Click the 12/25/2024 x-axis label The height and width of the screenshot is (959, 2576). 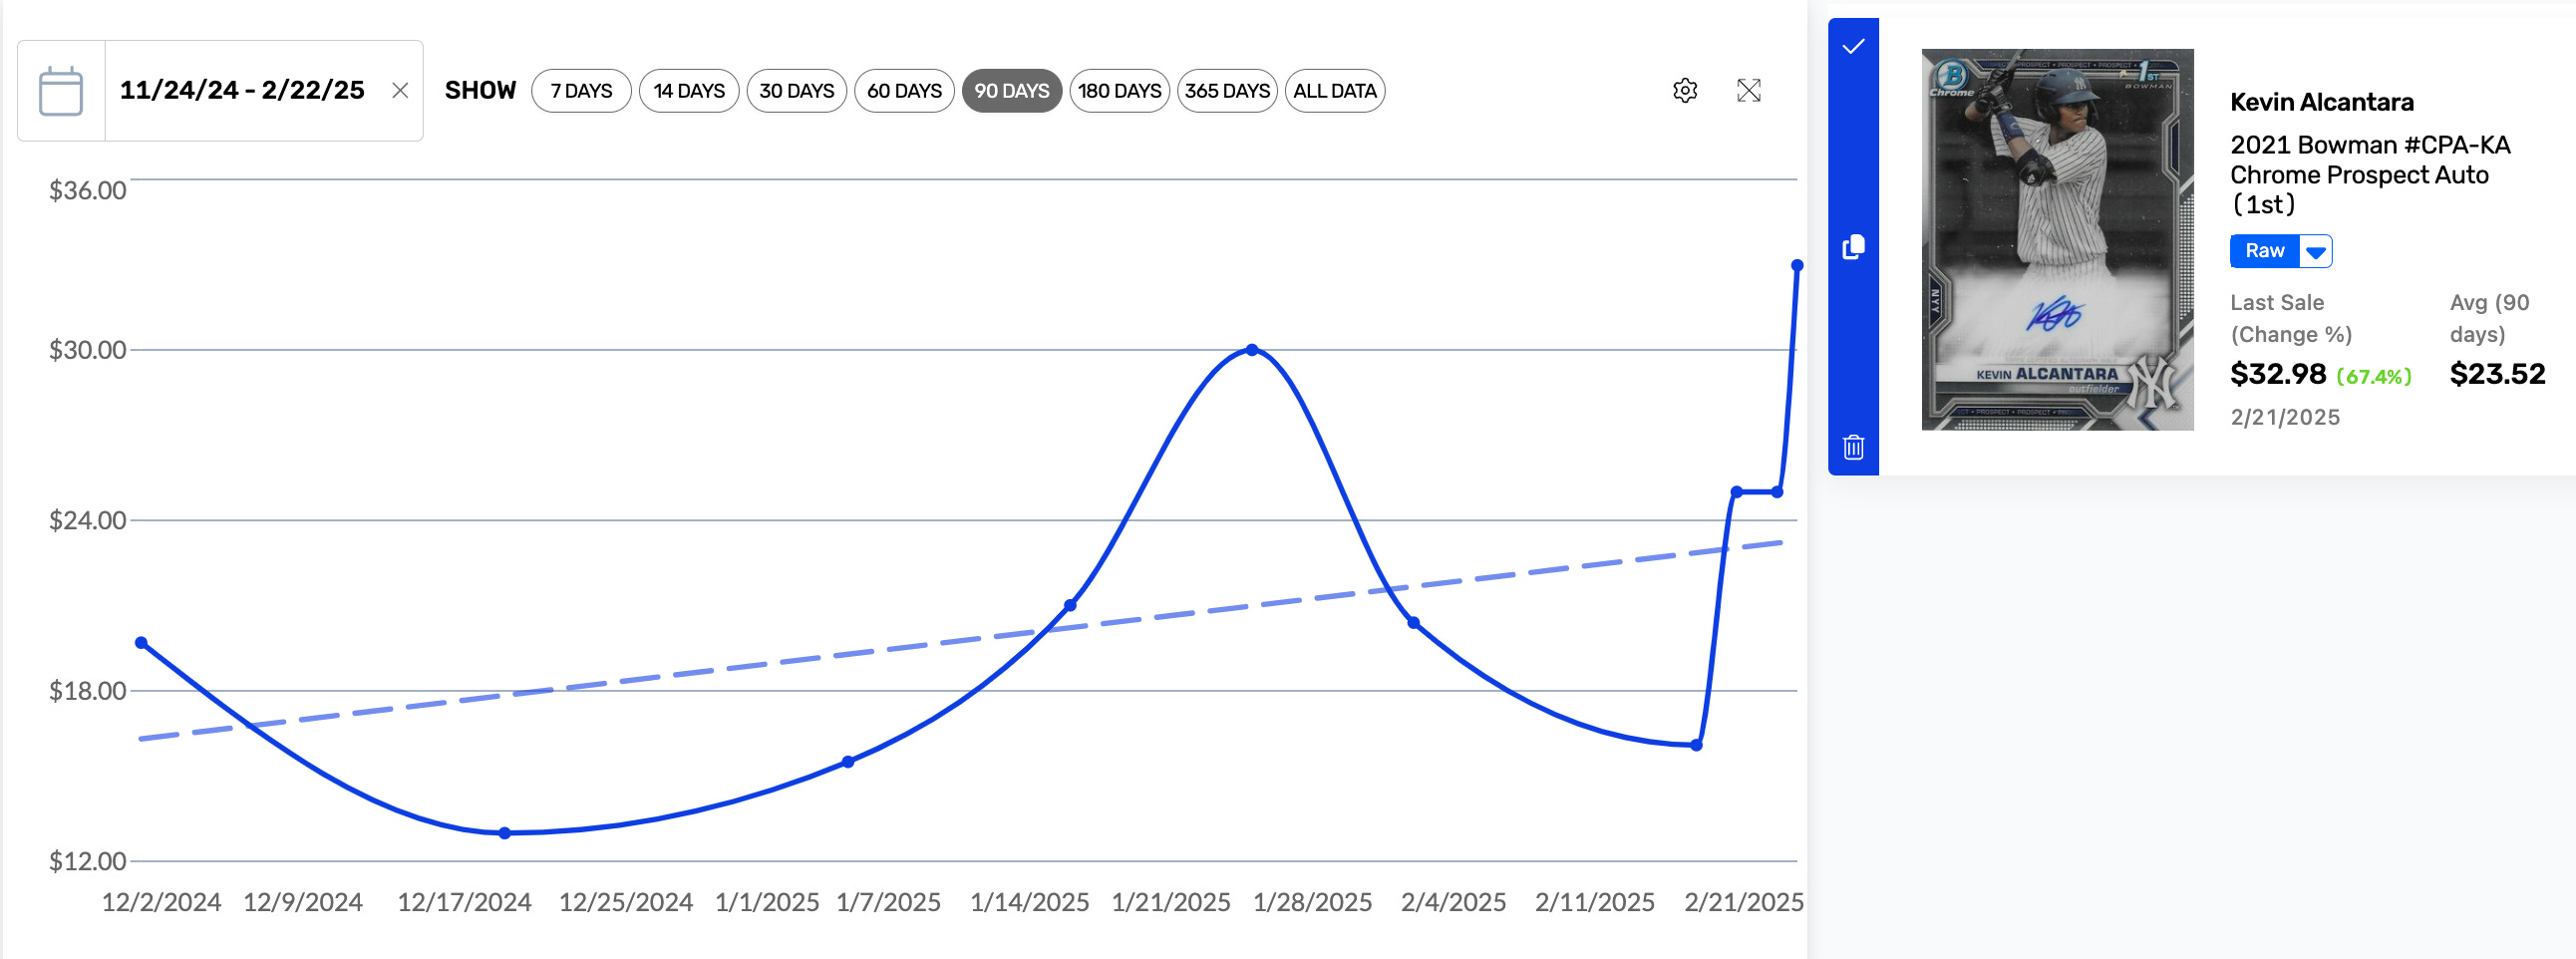click(x=626, y=902)
